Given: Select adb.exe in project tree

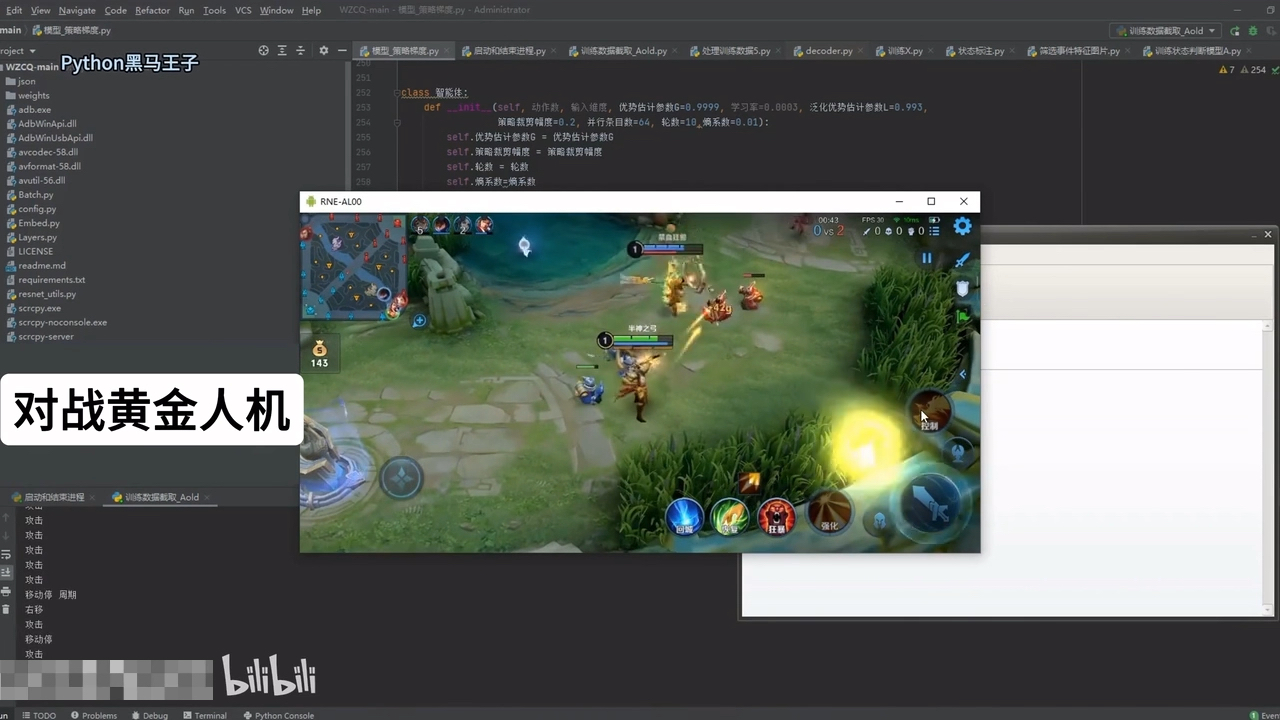Looking at the screenshot, I should (34, 110).
